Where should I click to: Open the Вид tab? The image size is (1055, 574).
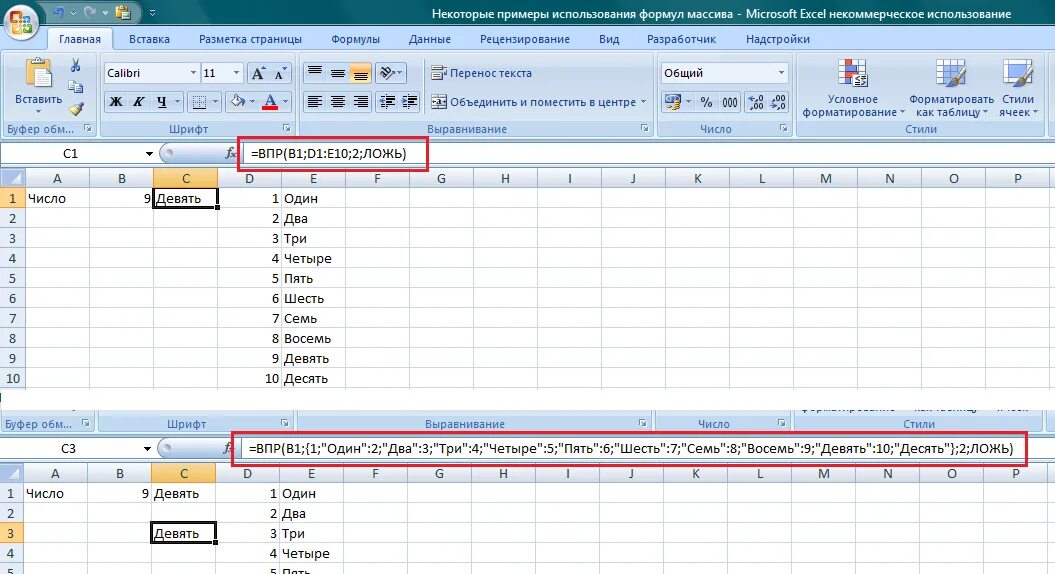609,39
